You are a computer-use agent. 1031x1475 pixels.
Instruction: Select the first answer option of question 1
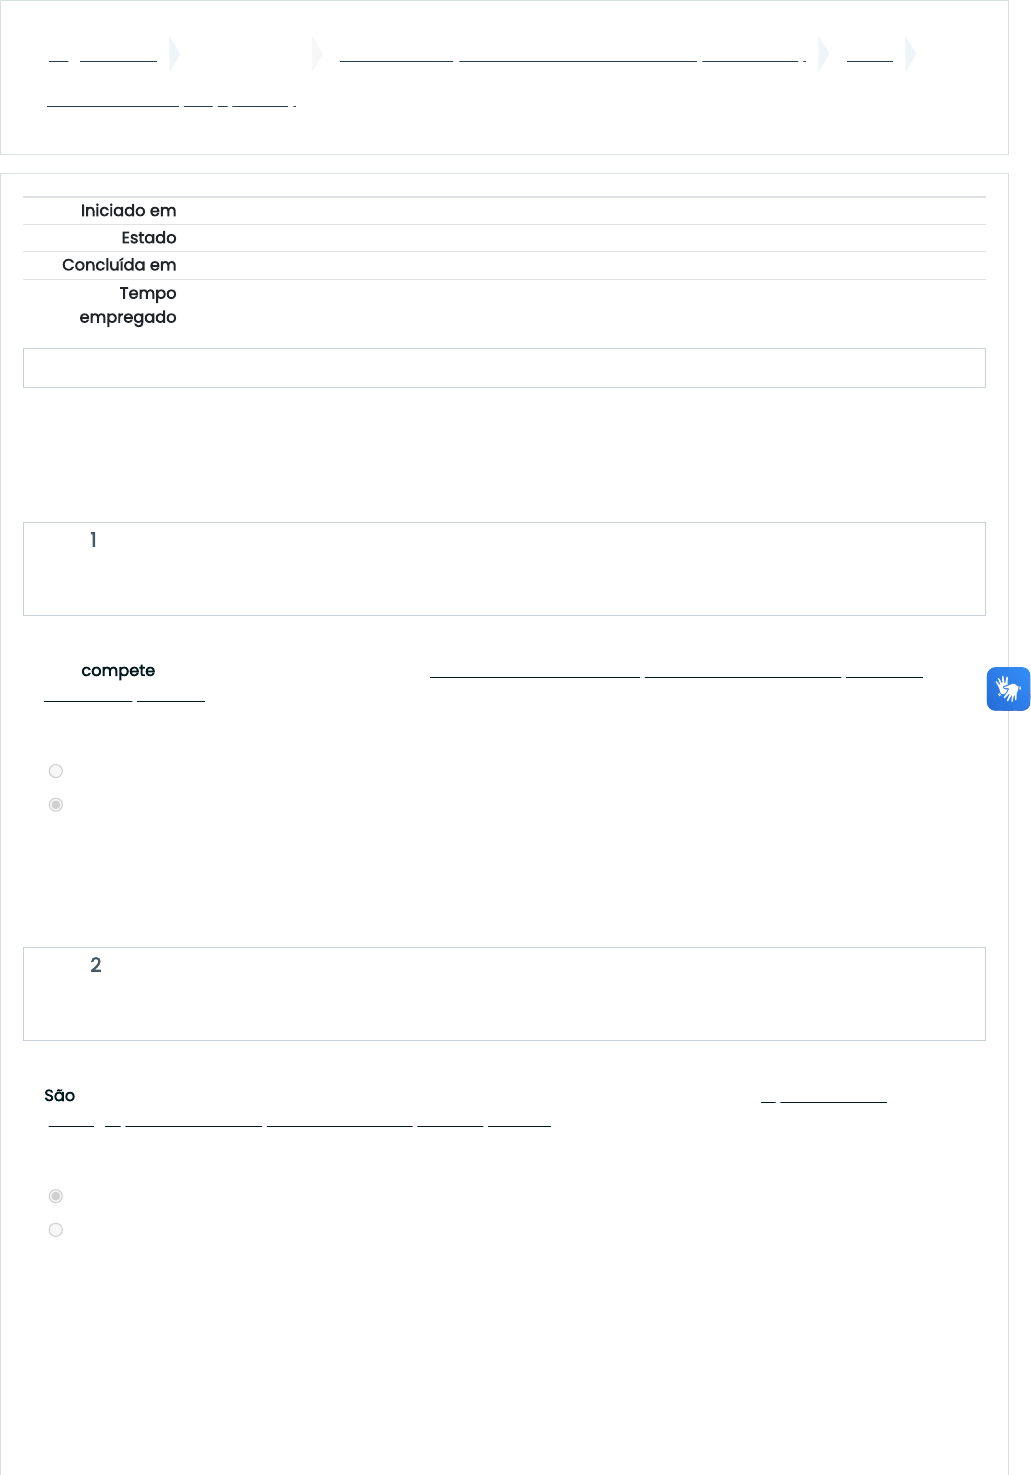coord(56,771)
